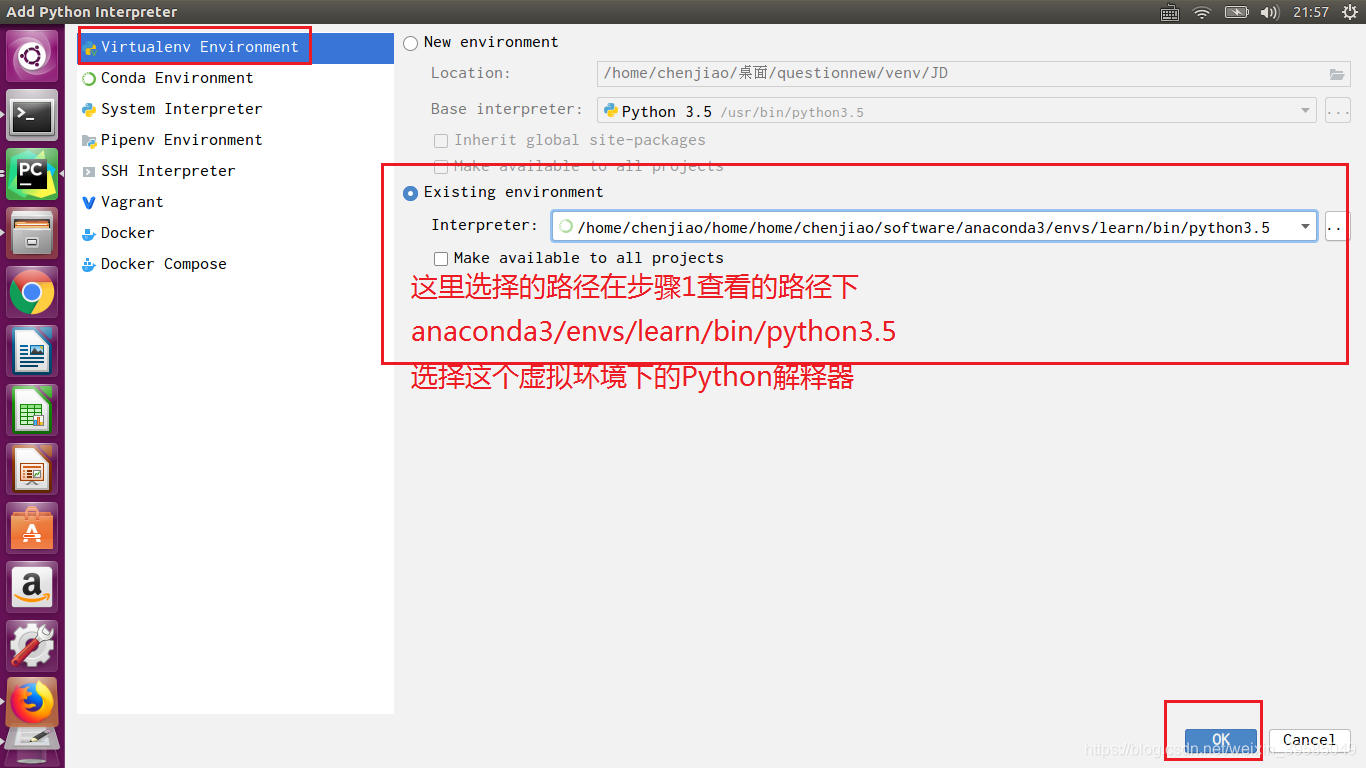Select Conda Environment in sidebar
The width and height of the screenshot is (1366, 768).
tap(236, 78)
